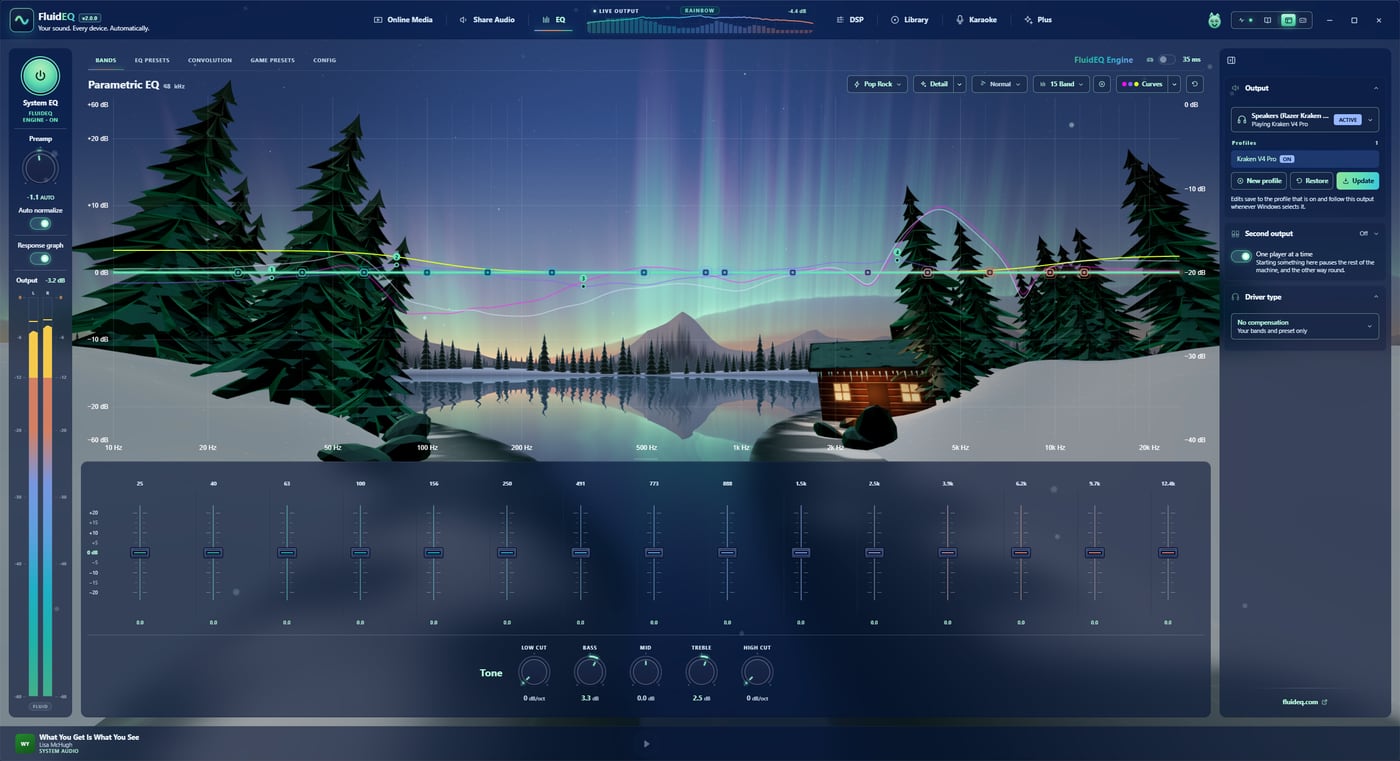Click the Output speaker icon
The image size is (1400, 761).
tap(1236, 88)
